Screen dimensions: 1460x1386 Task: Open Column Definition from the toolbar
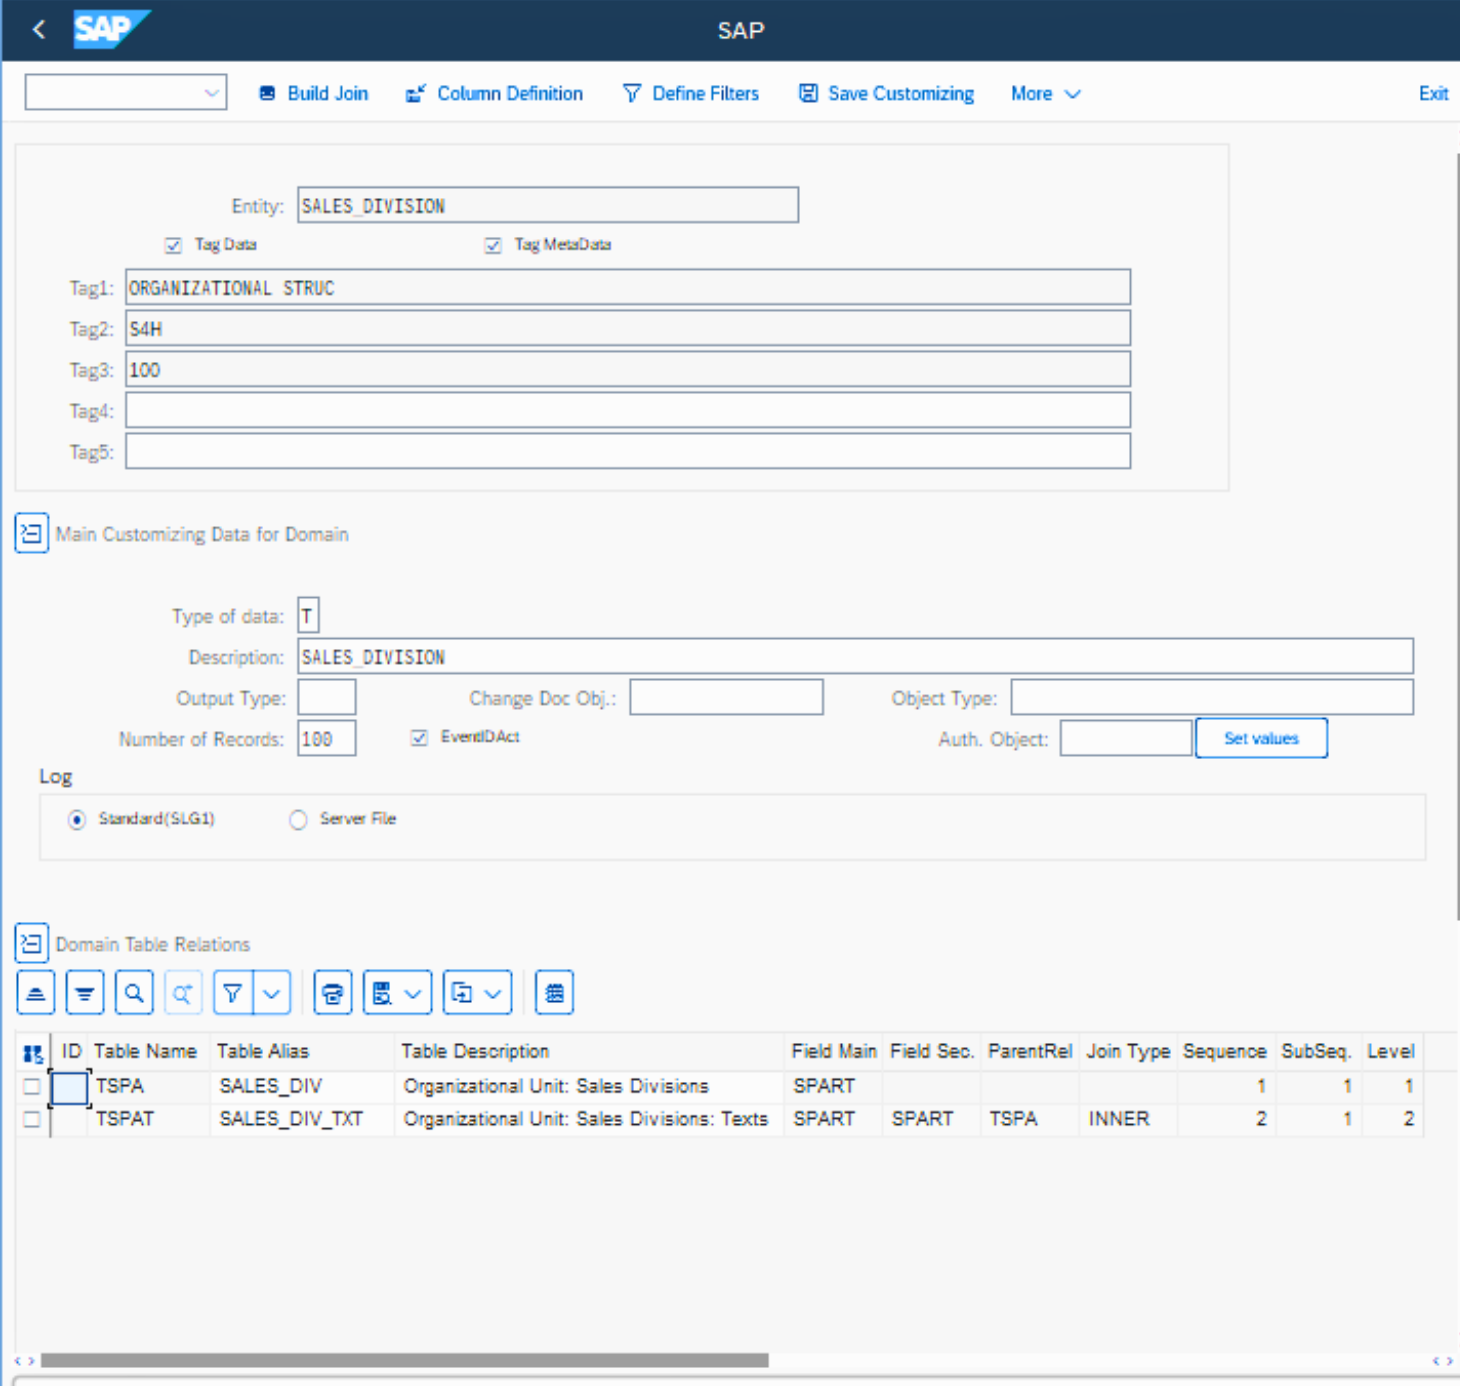click(494, 94)
